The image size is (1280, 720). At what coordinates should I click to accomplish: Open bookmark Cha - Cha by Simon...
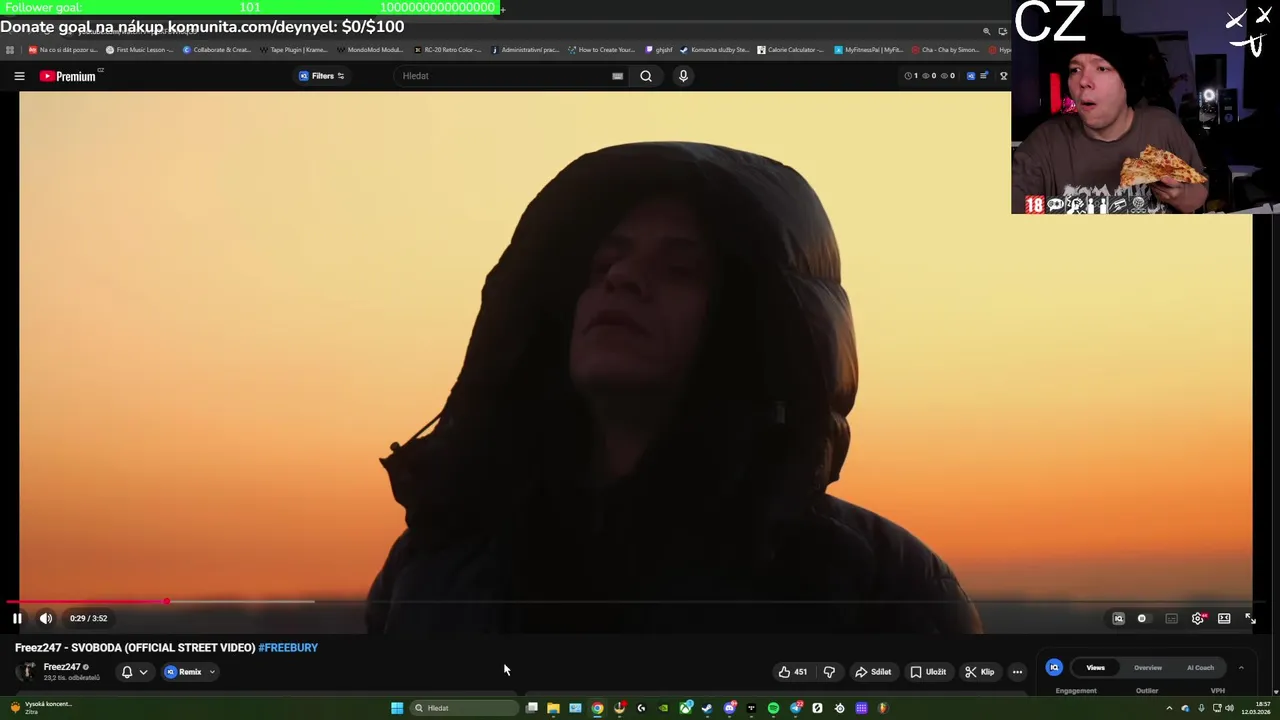tap(945, 50)
